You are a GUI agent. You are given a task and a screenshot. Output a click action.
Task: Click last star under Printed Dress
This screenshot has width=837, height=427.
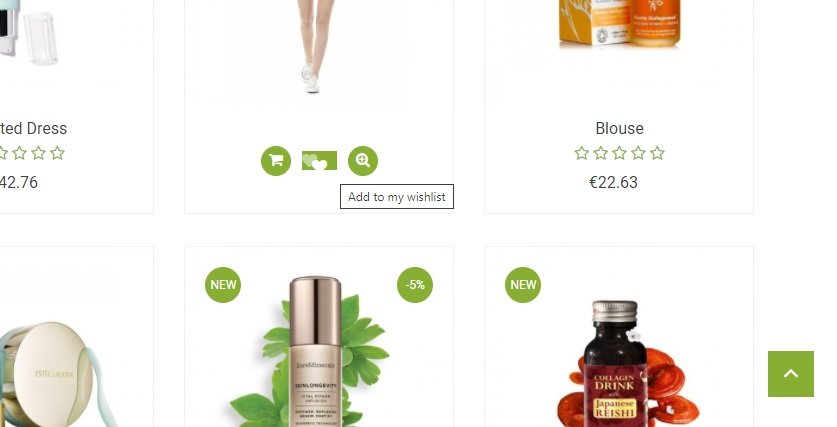pyautogui.click(x=57, y=154)
